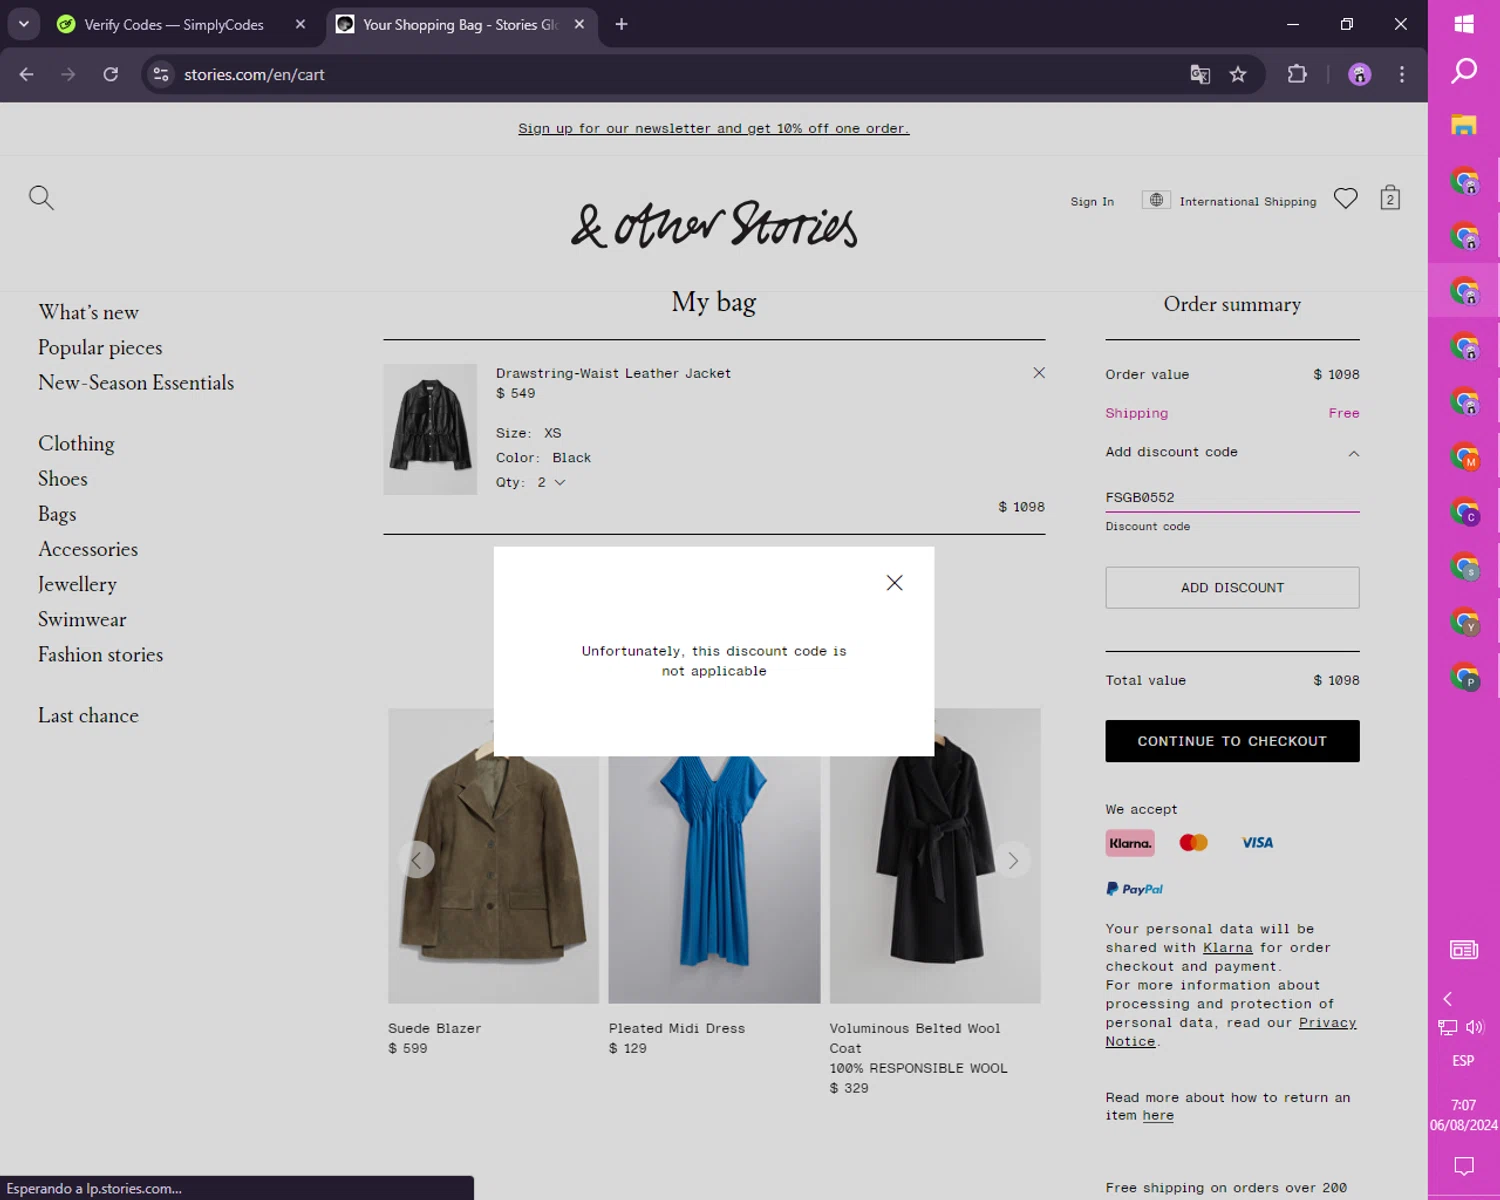Open the Jewellery category
1500x1200 pixels.
77,584
